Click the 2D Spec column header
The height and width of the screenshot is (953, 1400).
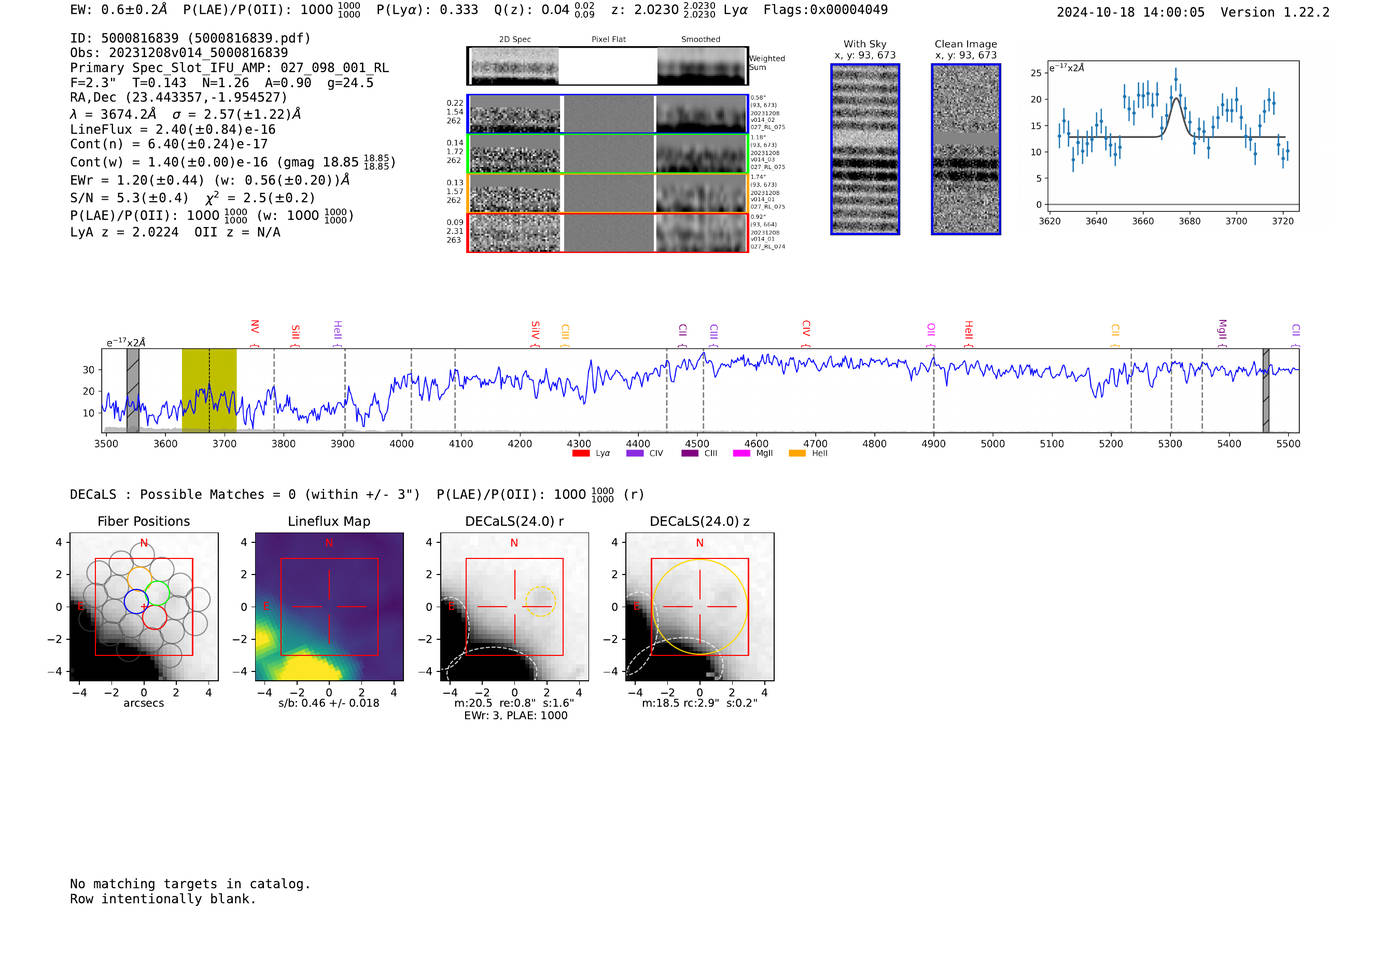tap(515, 40)
